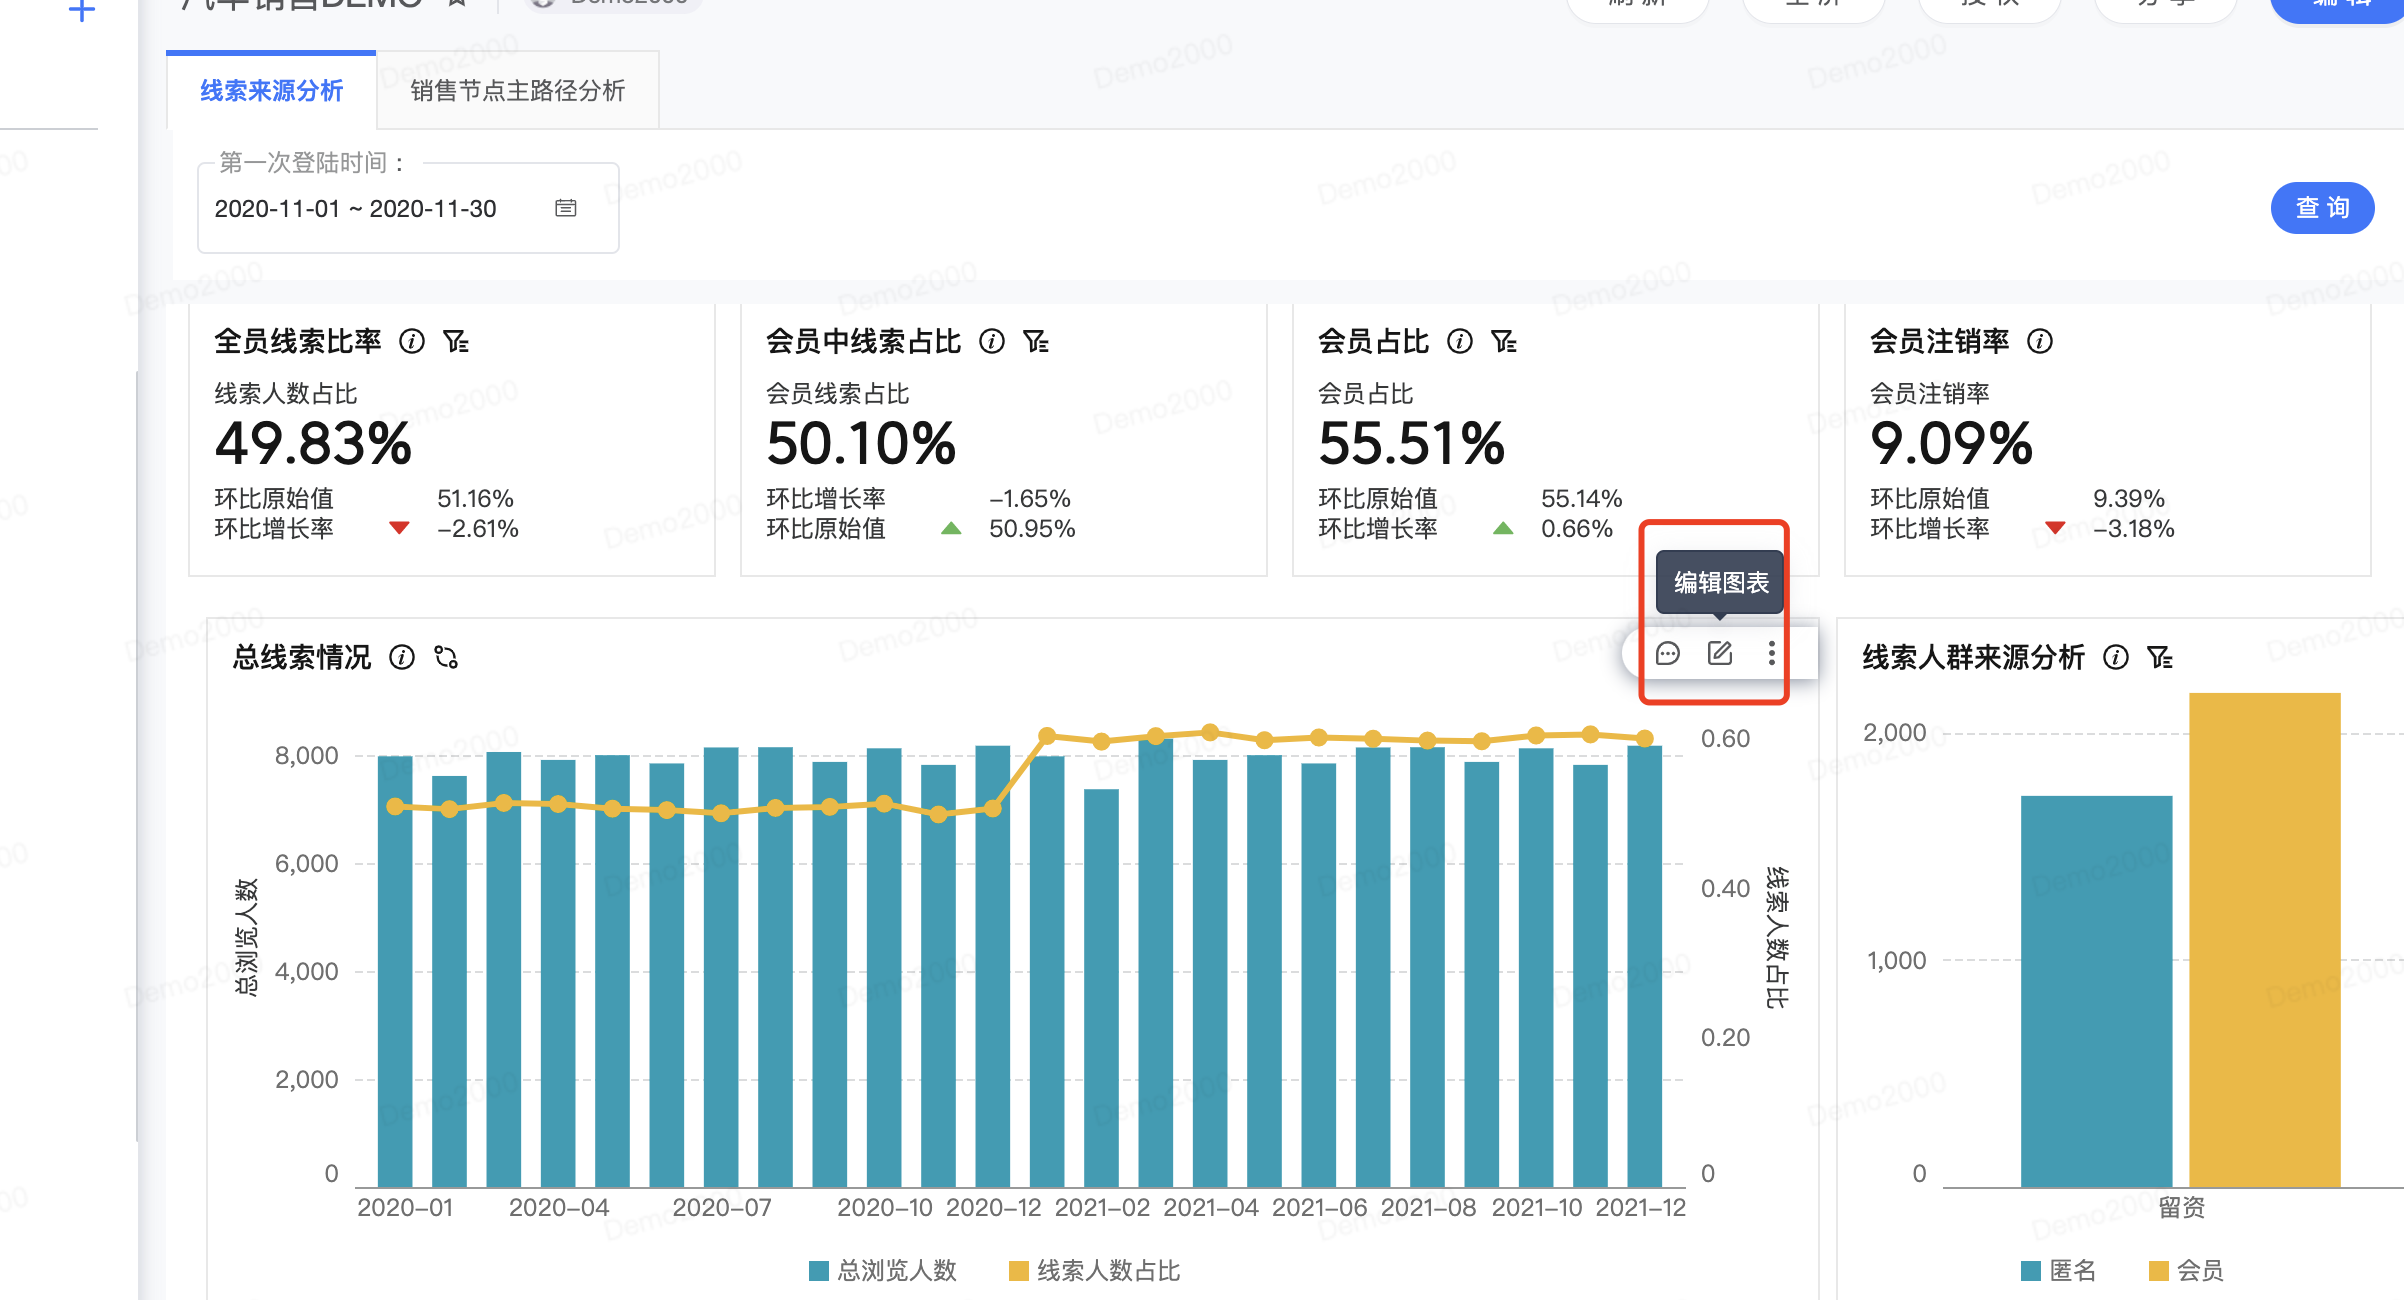Open filter icon on 全员线索比率 card

[456, 342]
